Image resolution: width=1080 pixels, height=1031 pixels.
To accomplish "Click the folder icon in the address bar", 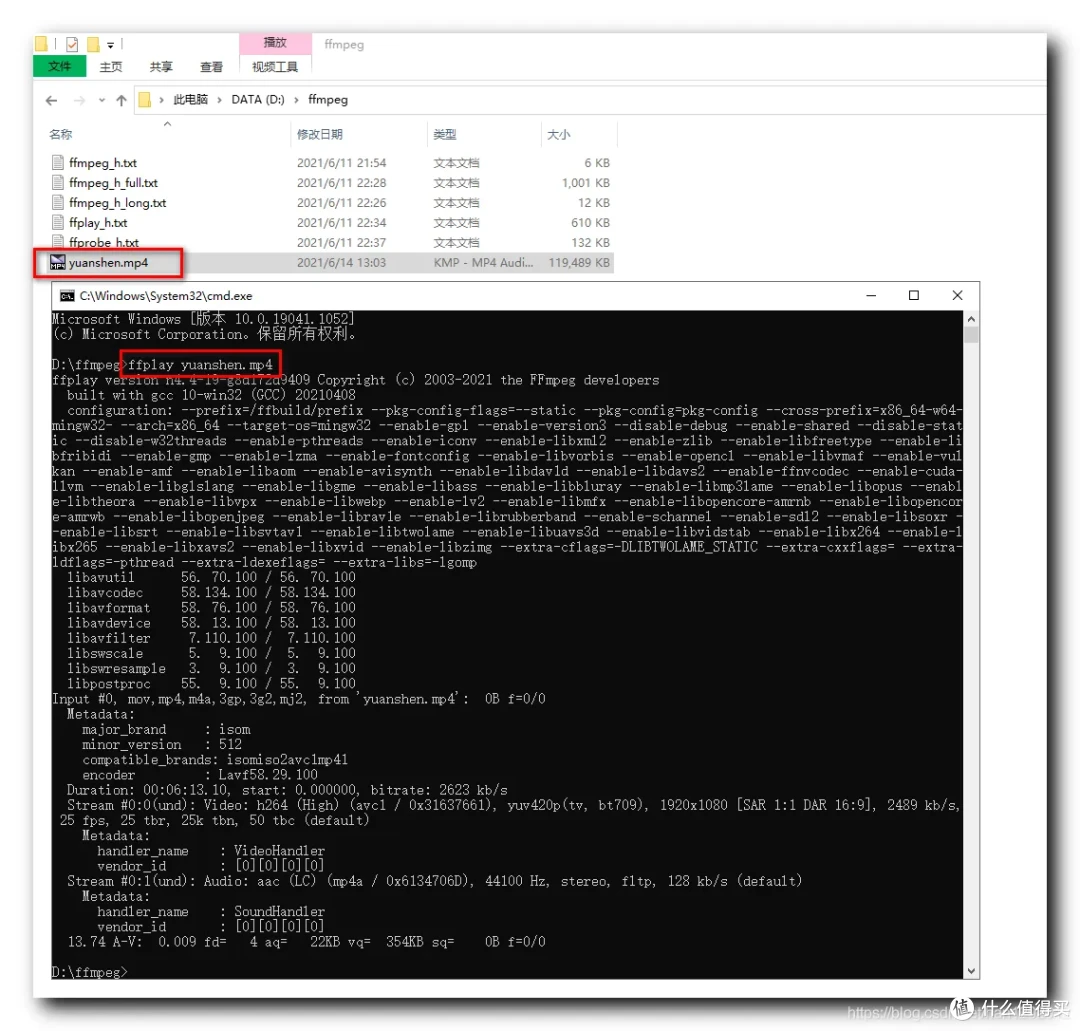I will pyautogui.click(x=145, y=100).
